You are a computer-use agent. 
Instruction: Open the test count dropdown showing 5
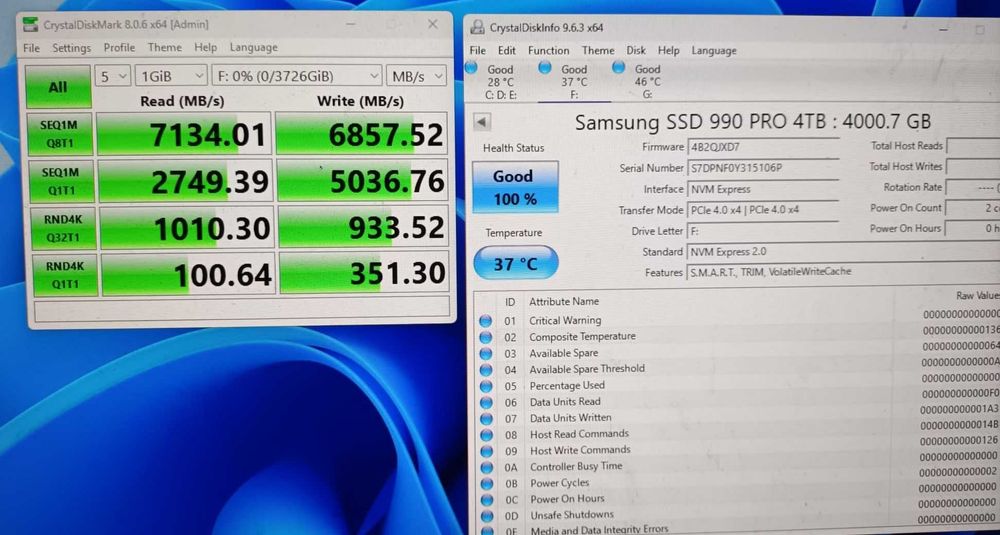pos(113,77)
